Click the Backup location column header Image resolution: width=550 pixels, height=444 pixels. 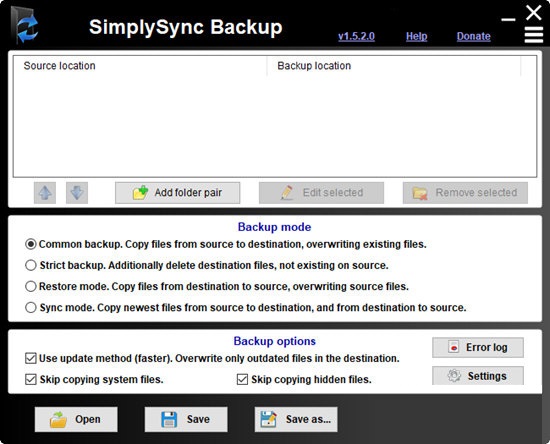(x=394, y=66)
